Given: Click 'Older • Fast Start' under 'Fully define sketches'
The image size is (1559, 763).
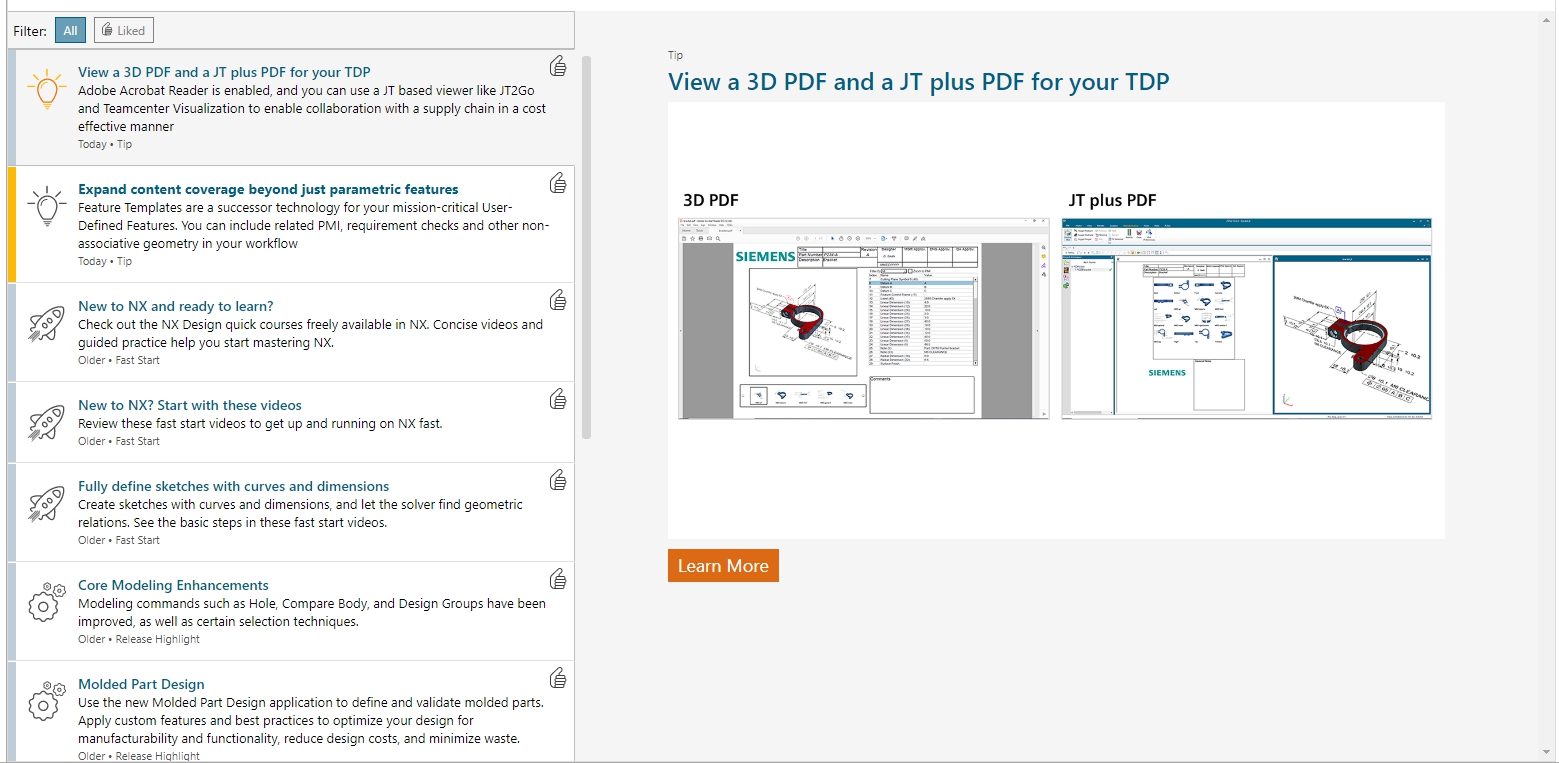Looking at the screenshot, I should pyautogui.click(x=119, y=540).
